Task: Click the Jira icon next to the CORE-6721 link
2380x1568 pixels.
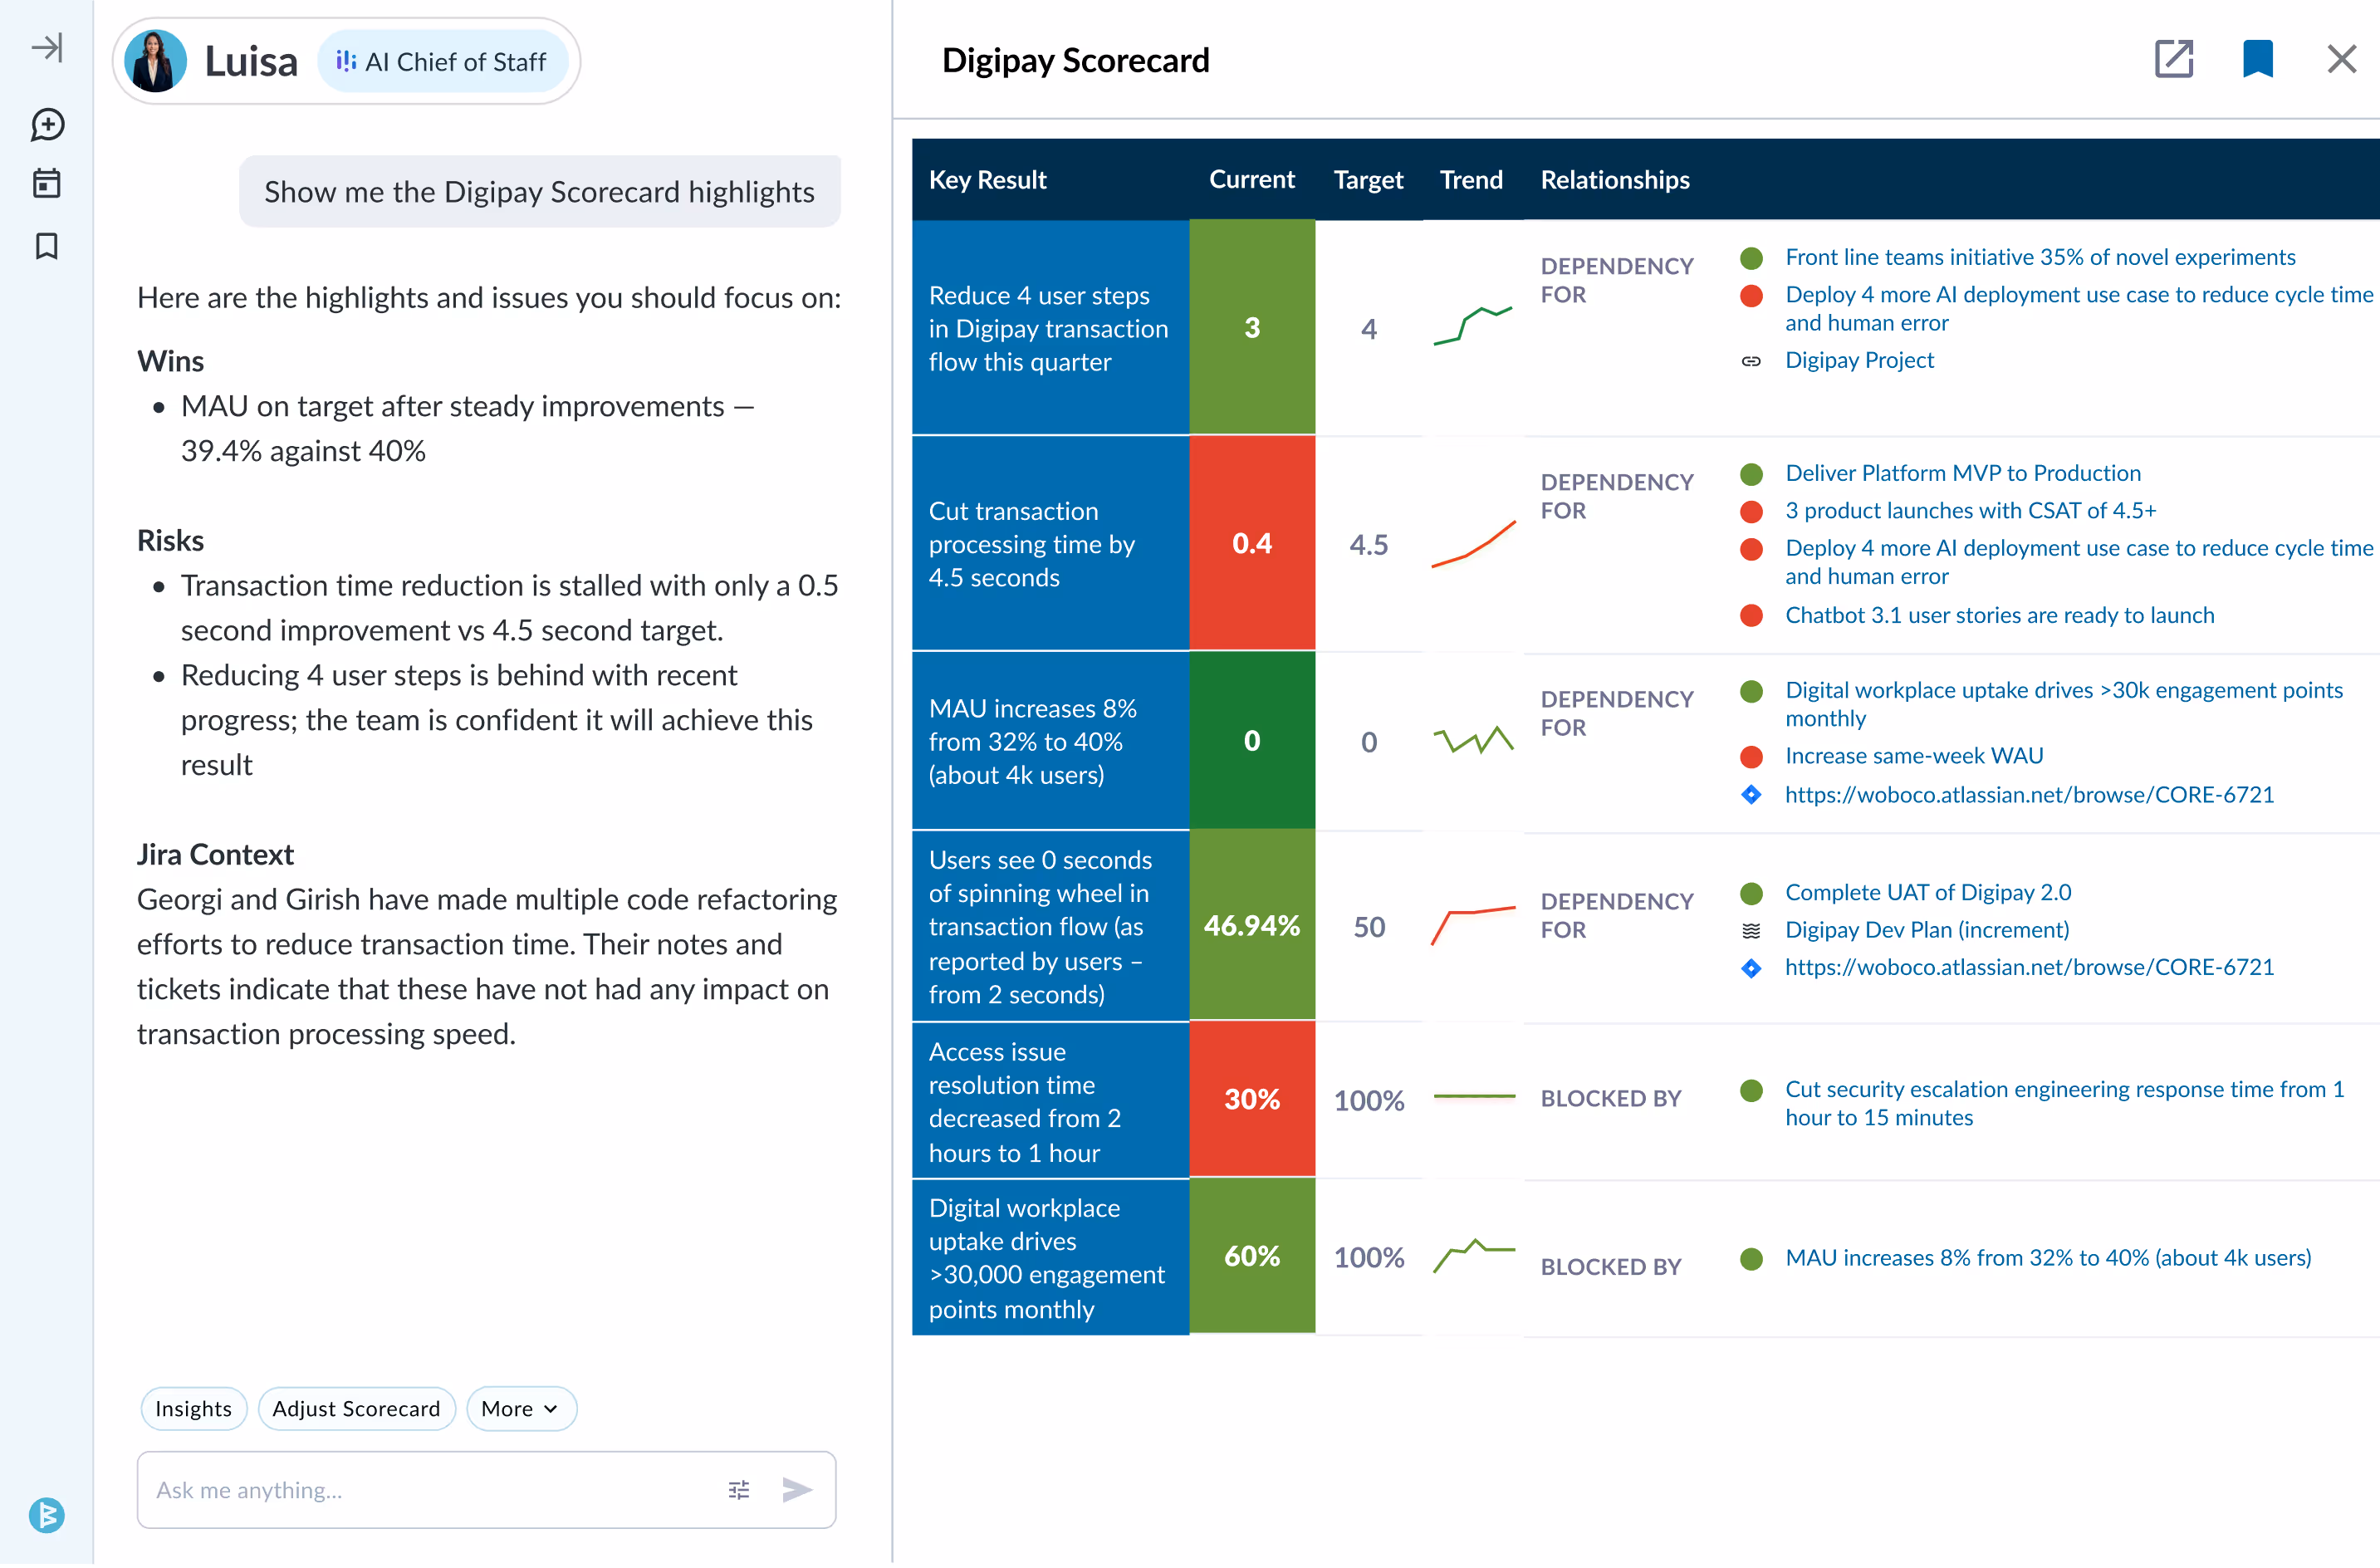Action: (x=1751, y=795)
